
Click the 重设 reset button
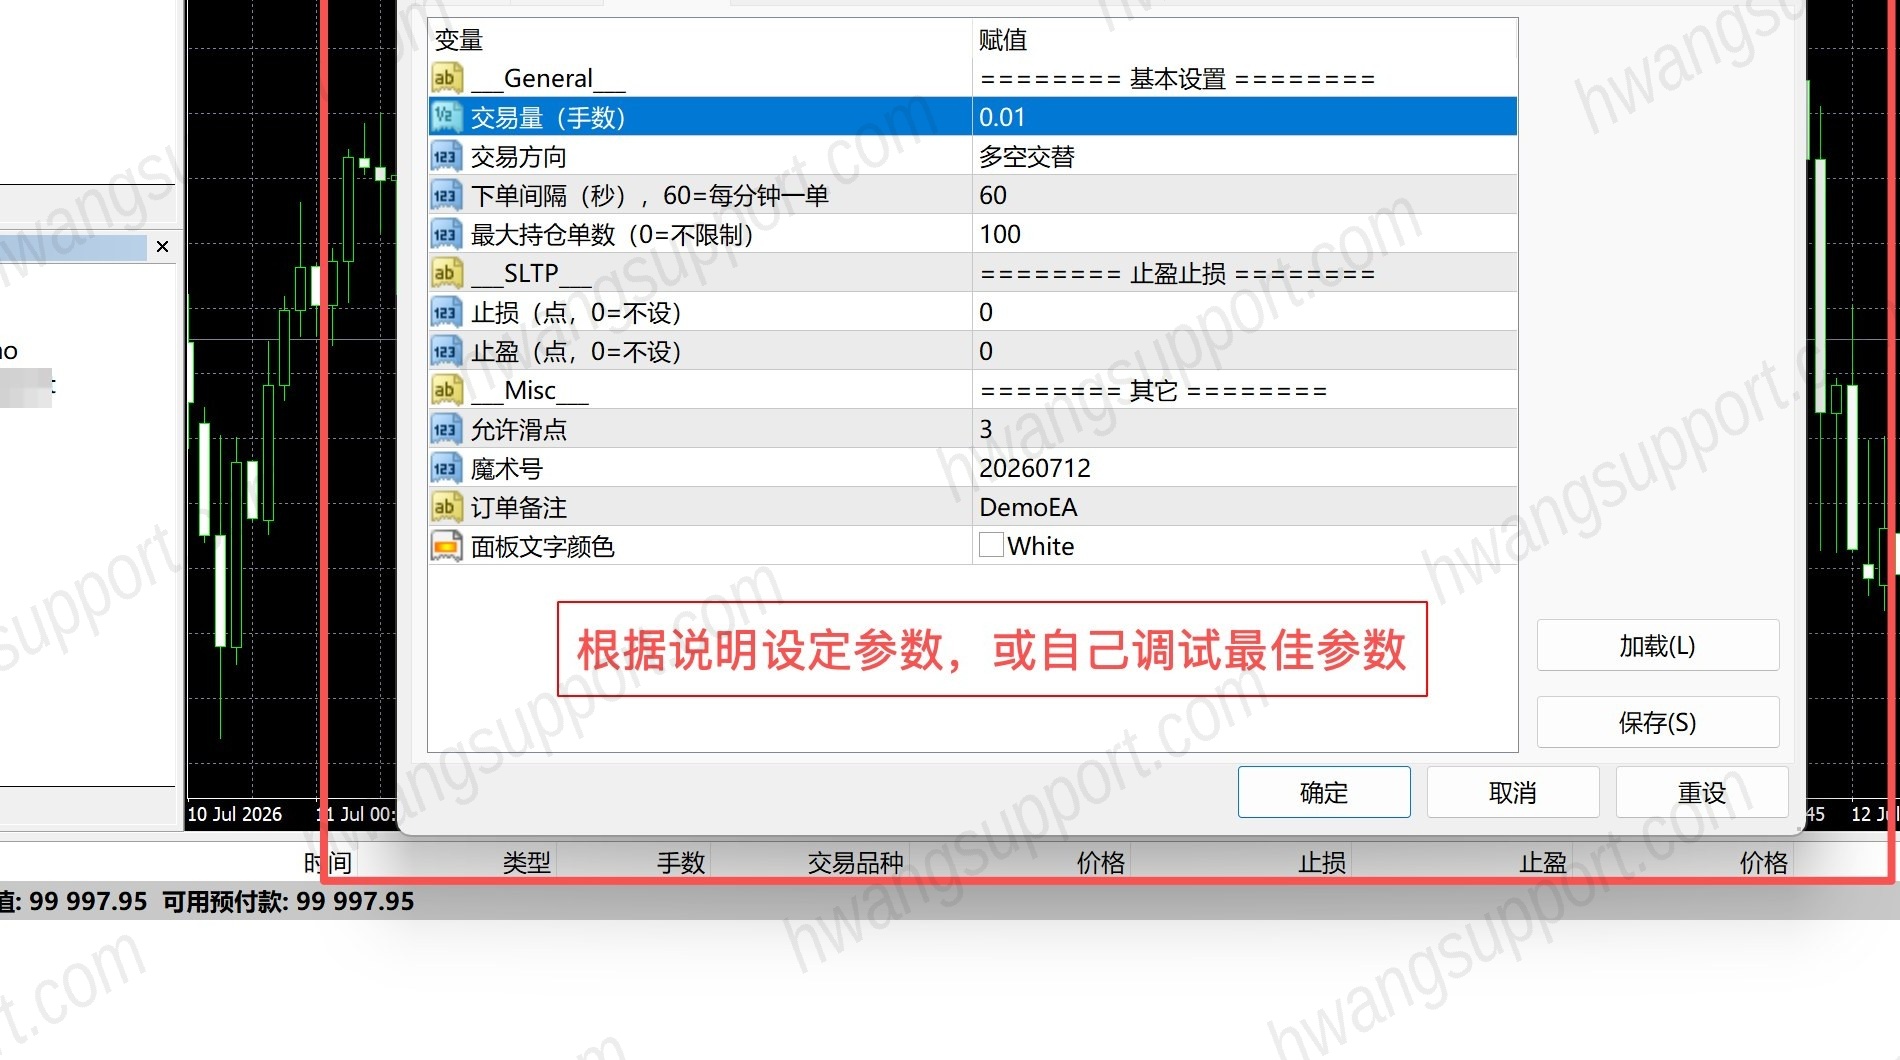1702,792
